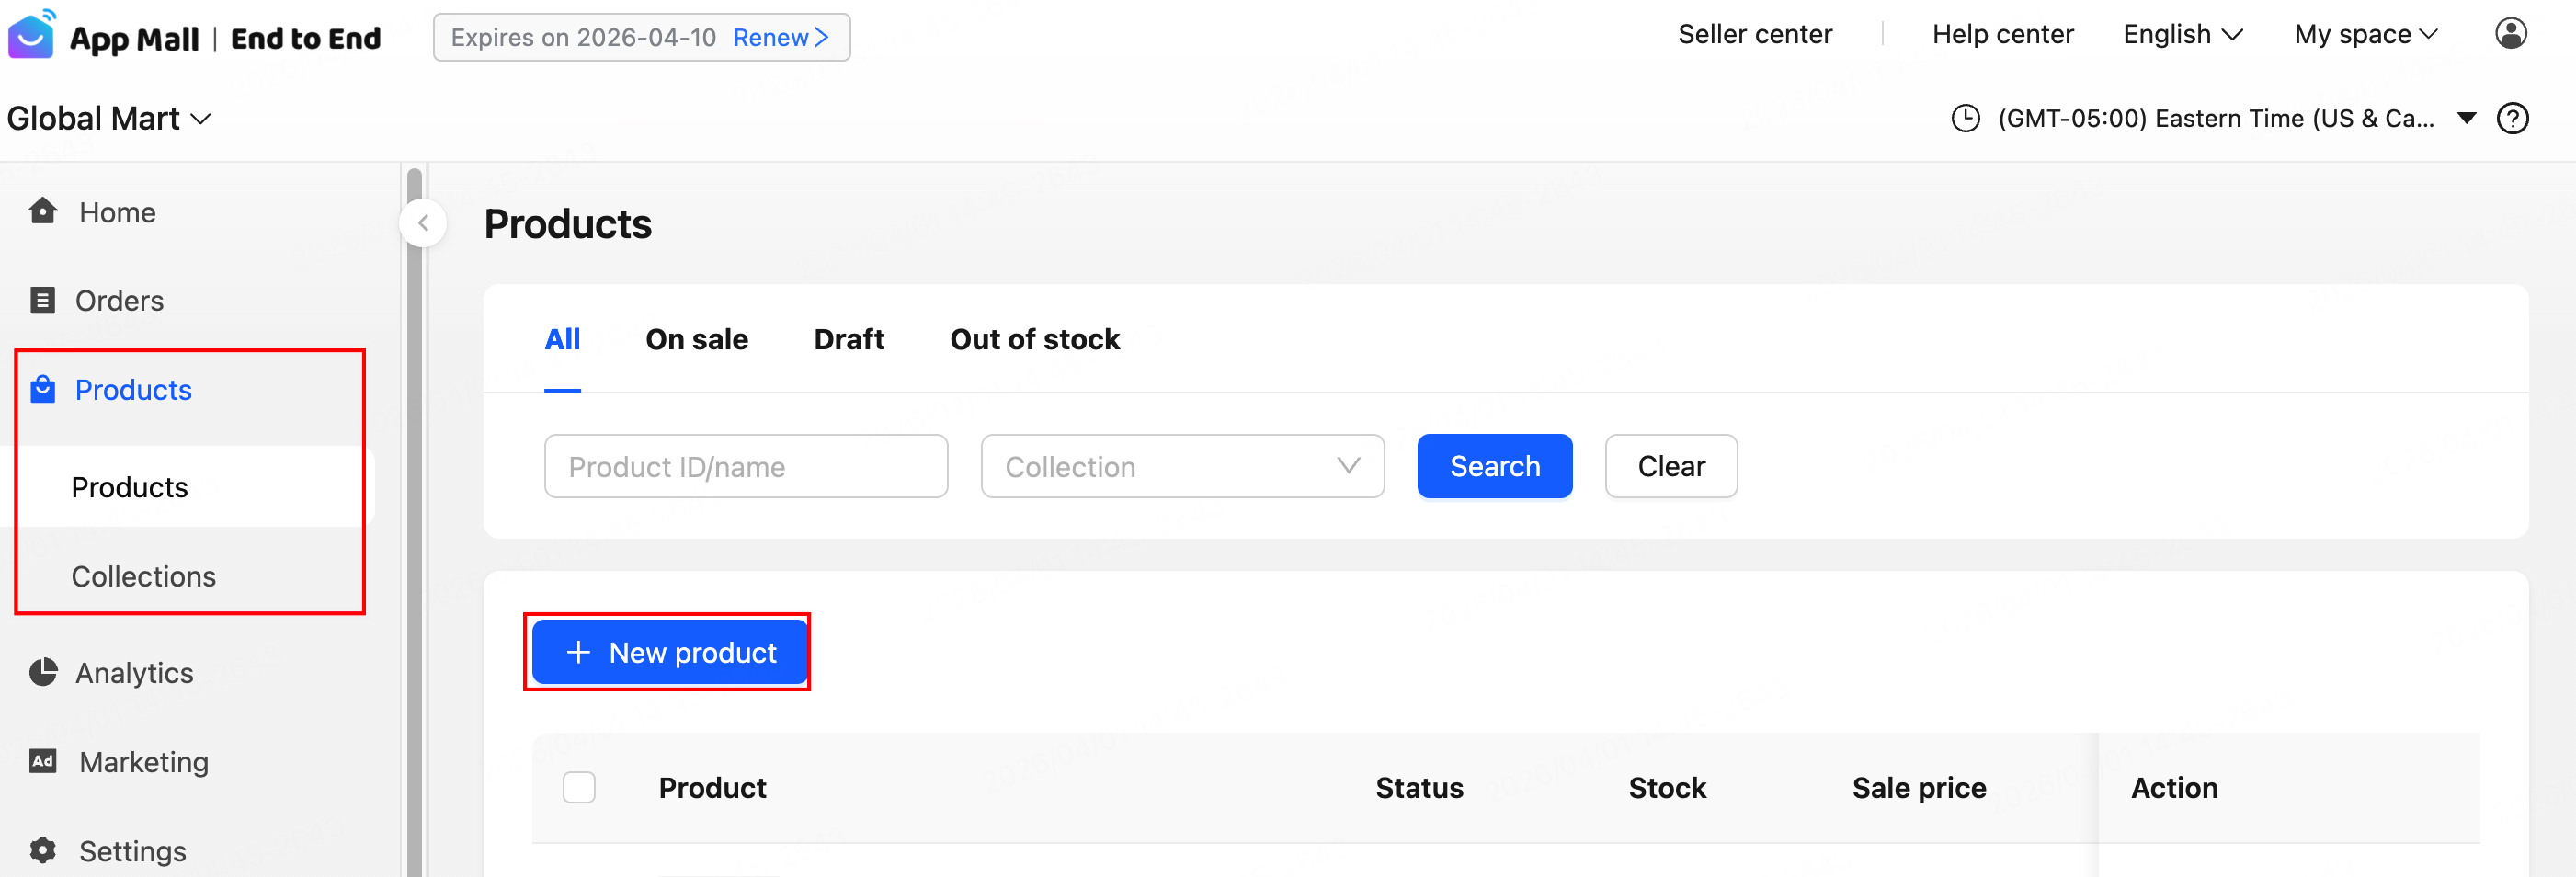Click the App Mall logo icon

tap(31, 36)
